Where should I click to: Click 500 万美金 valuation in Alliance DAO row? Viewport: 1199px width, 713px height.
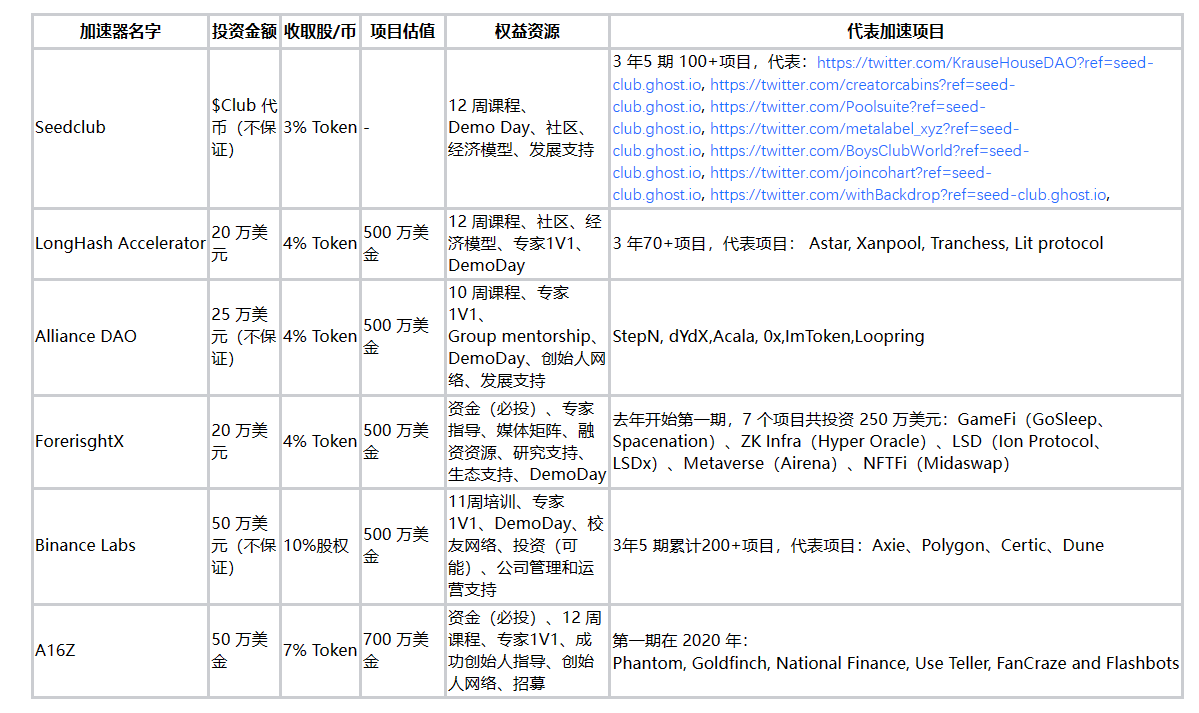(402, 337)
